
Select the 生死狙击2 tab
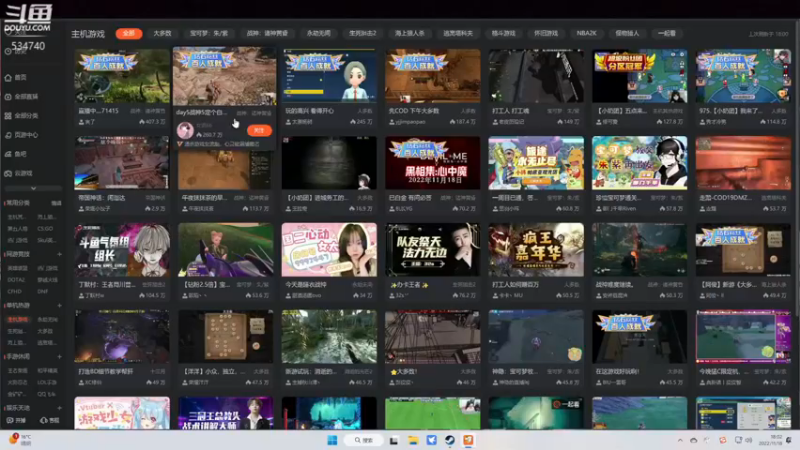[362, 34]
